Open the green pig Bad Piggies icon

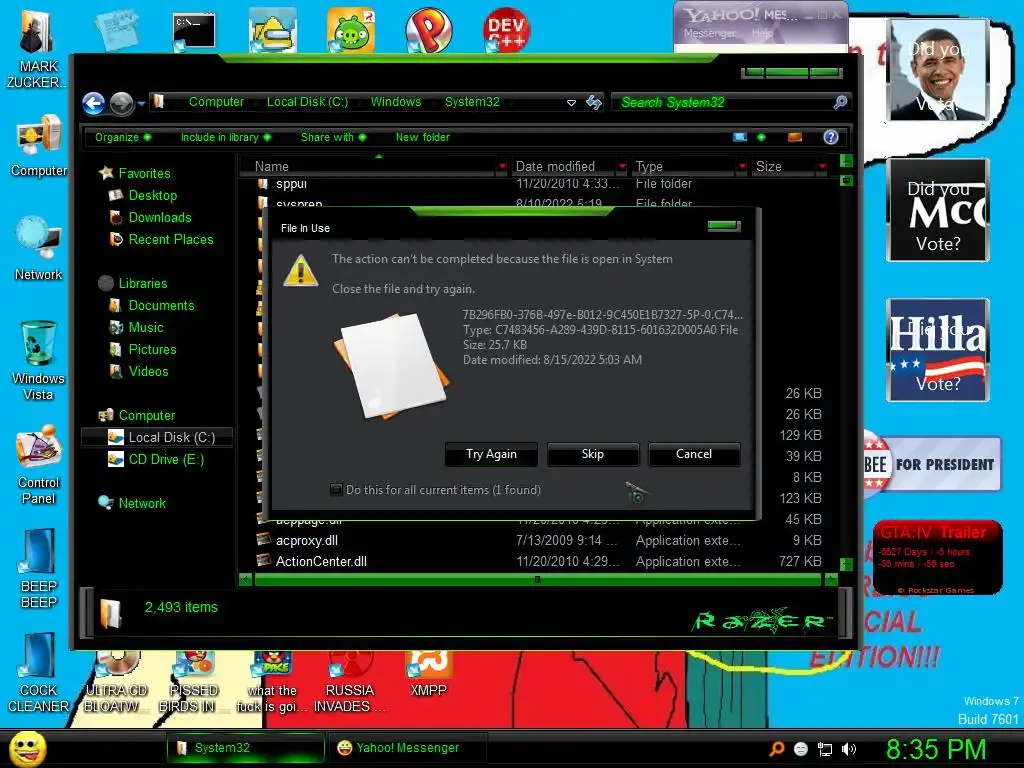point(351,30)
